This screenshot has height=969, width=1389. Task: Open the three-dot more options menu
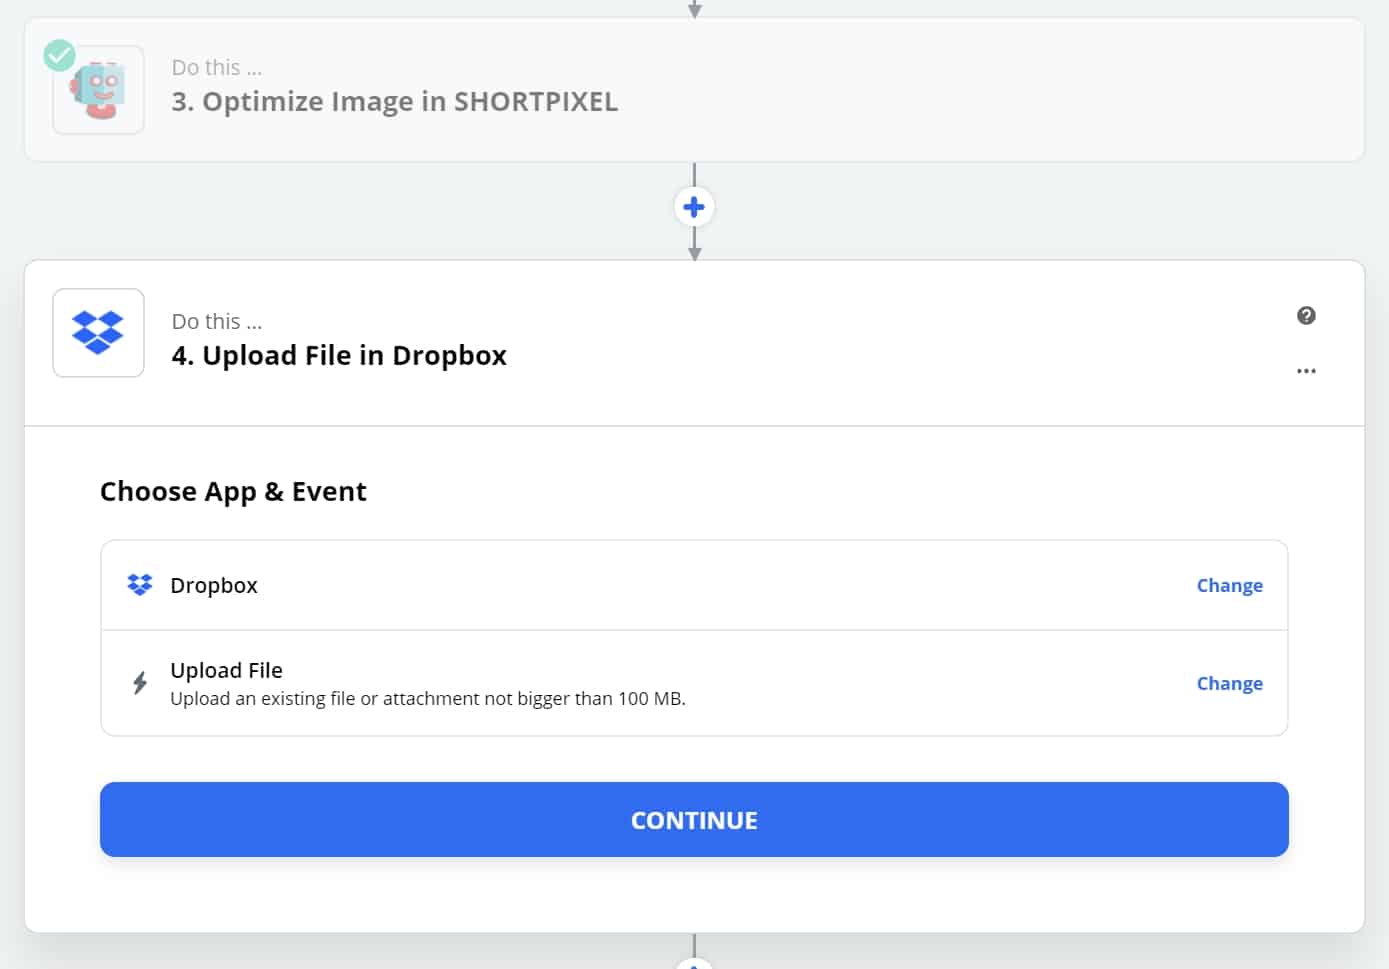pyautogui.click(x=1306, y=371)
